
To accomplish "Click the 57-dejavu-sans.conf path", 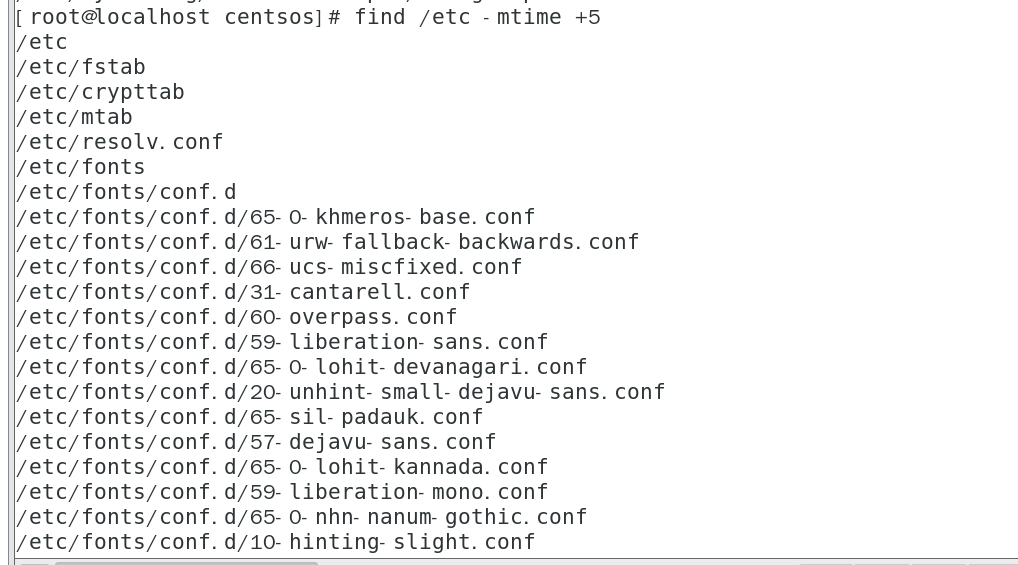I will point(257,442).
